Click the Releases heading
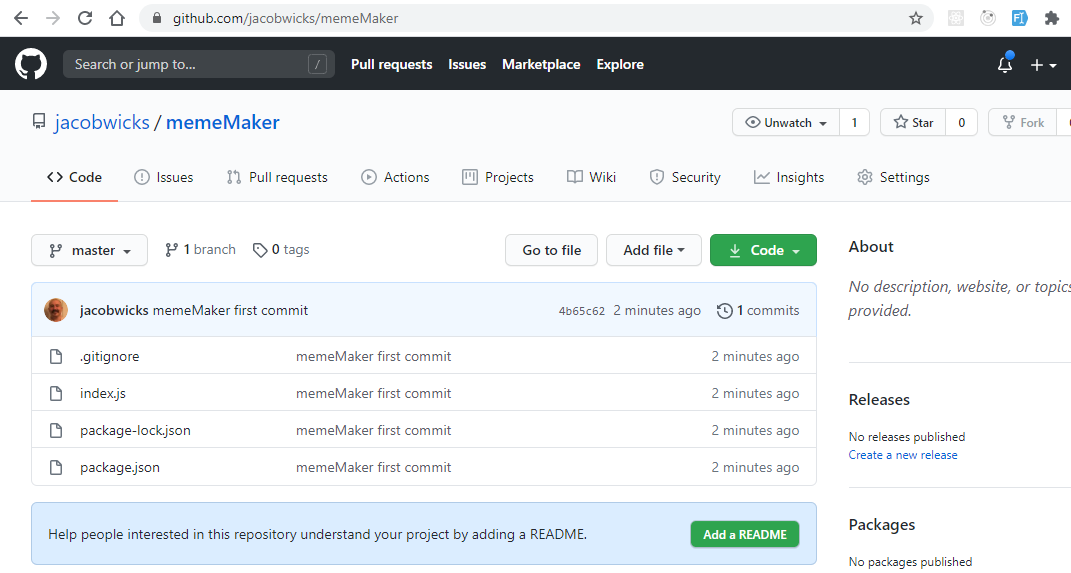The width and height of the screenshot is (1071, 573). 879,400
